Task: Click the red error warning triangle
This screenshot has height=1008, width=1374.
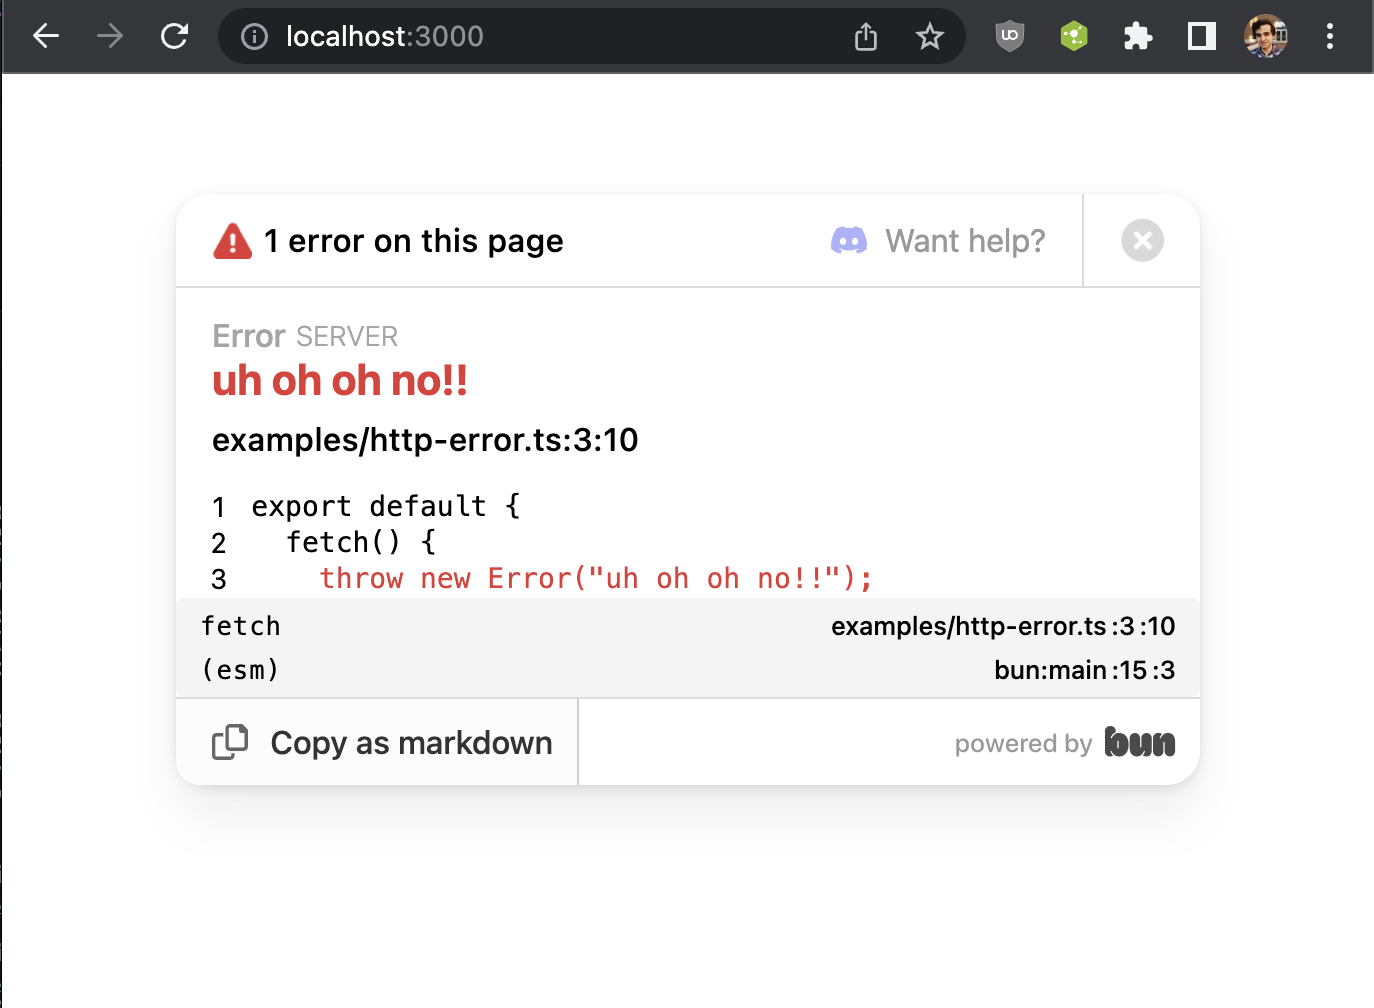Action: pos(233,241)
